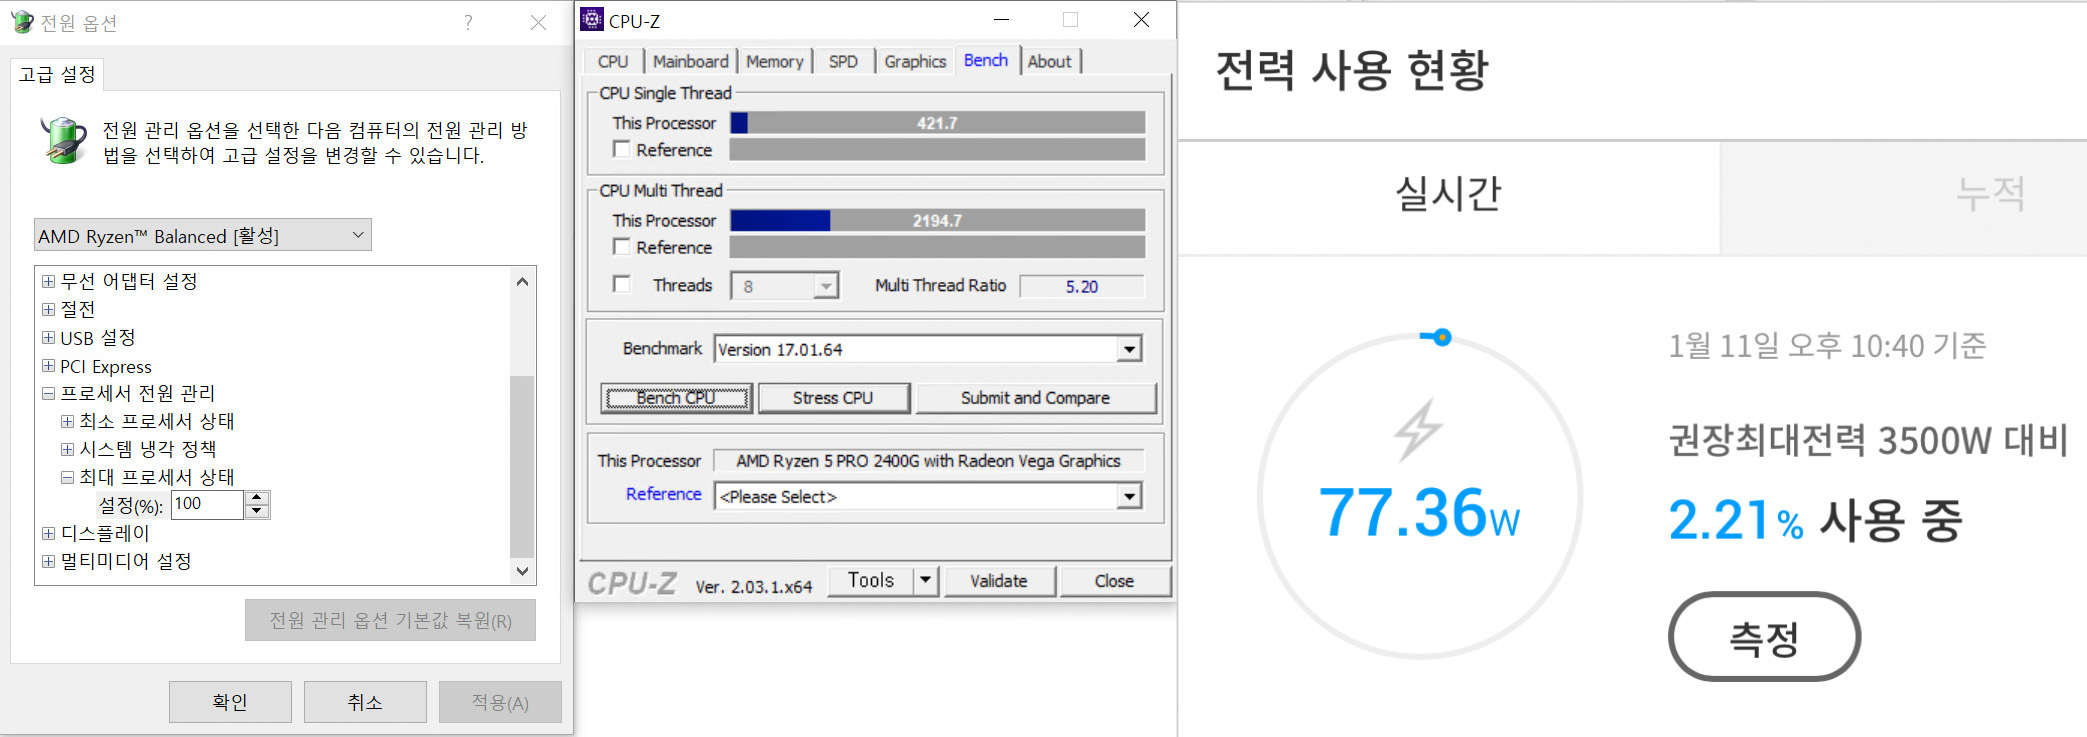
Task: Click the settings tree scroll down arrow
Action: coord(522,571)
